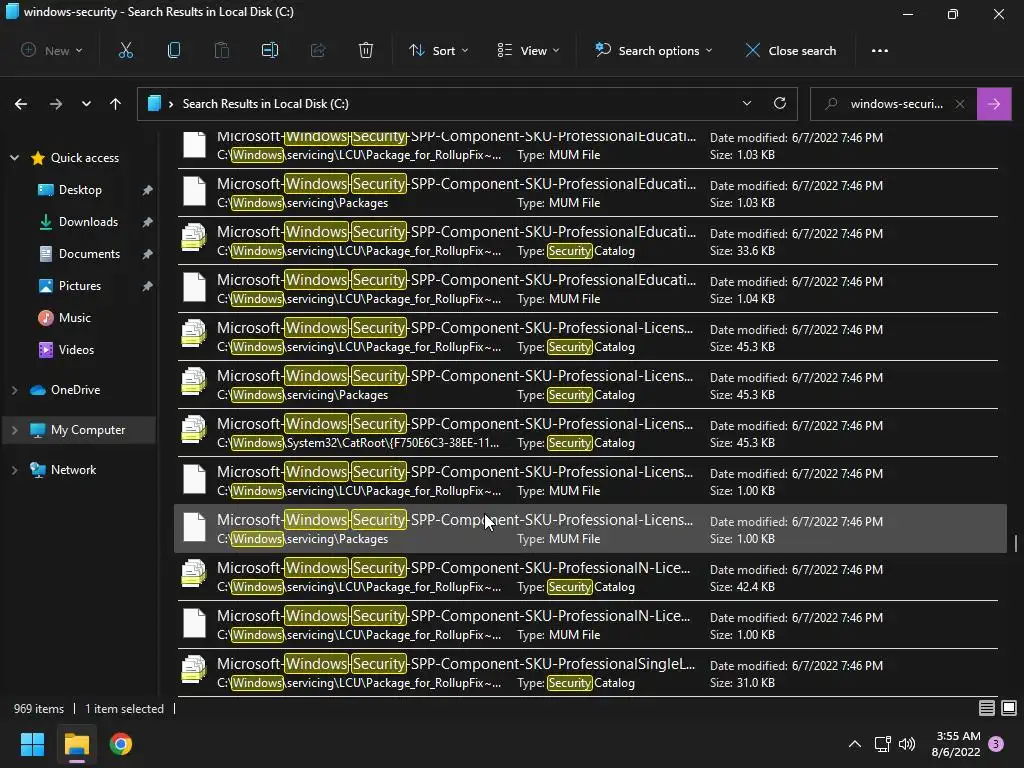Viewport: 1024px width, 768px height.
Task: Click the Share icon in toolbar
Action: pyautogui.click(x=318, y=50)
